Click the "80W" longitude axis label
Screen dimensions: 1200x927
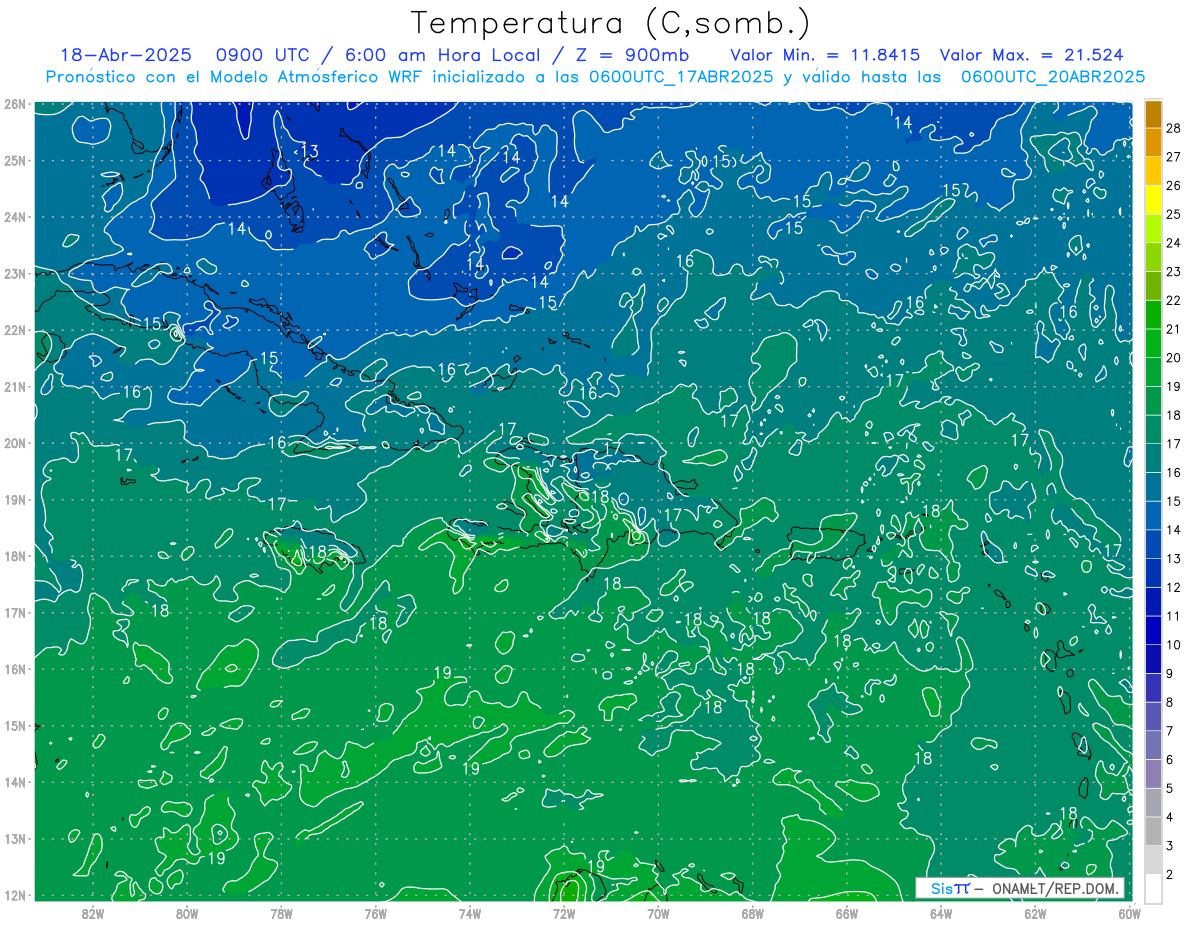coord(187,913)
